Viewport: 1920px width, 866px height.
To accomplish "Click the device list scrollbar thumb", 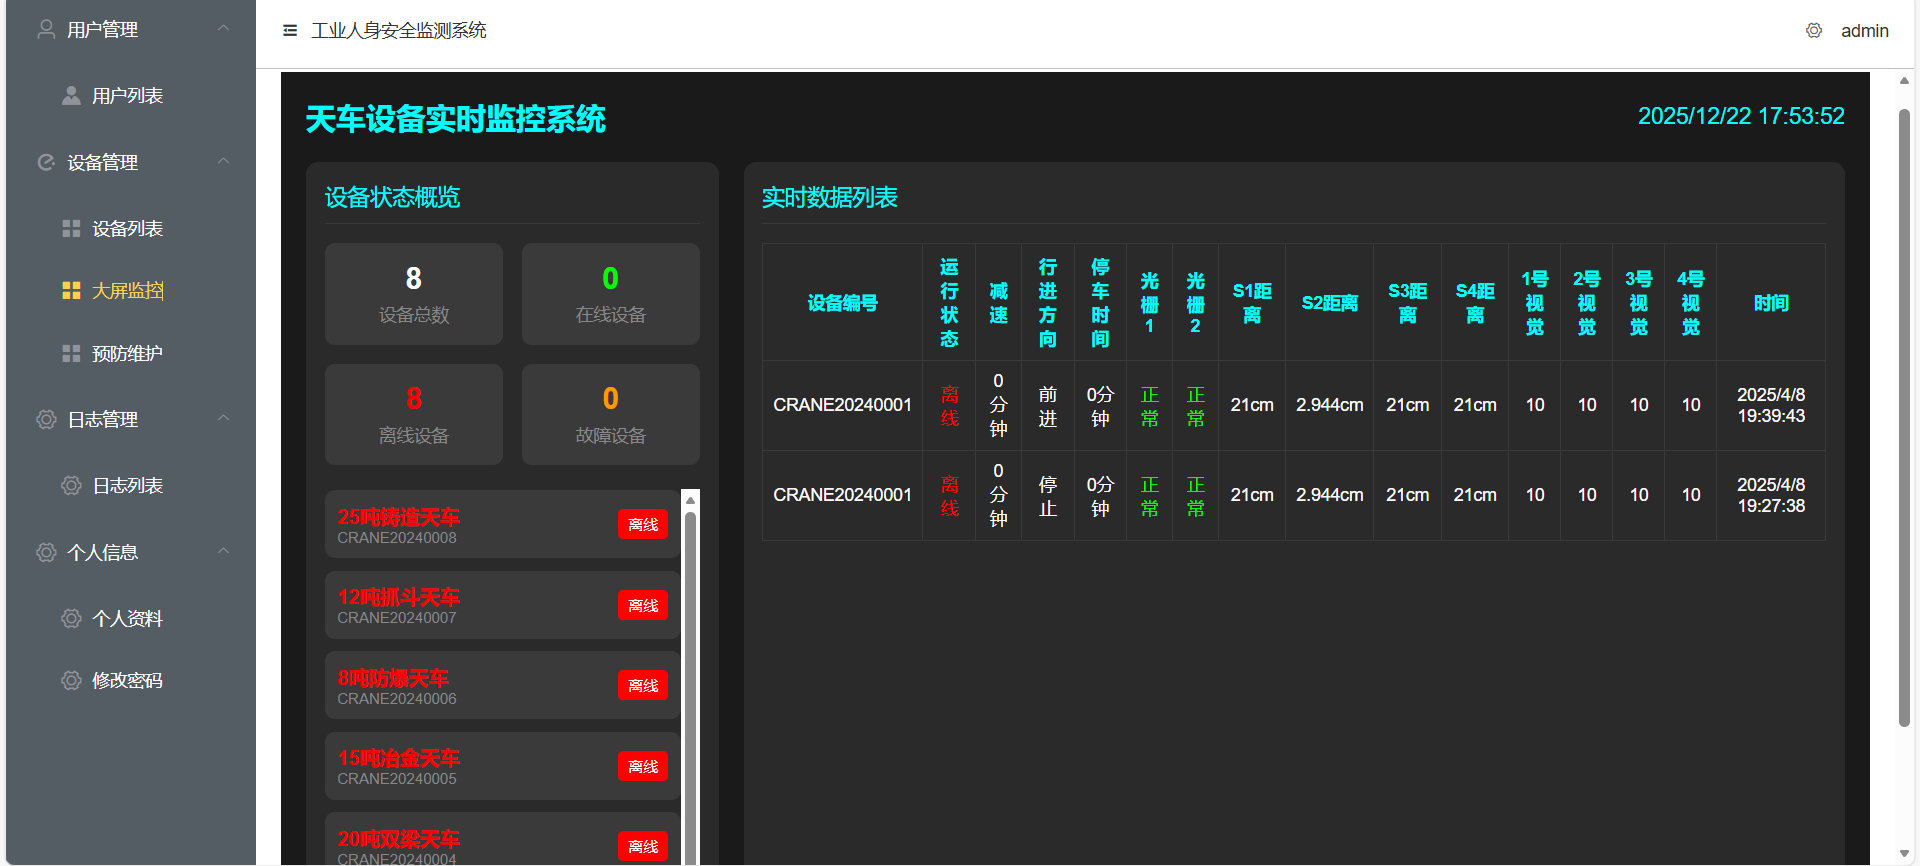I will [690, 688].
